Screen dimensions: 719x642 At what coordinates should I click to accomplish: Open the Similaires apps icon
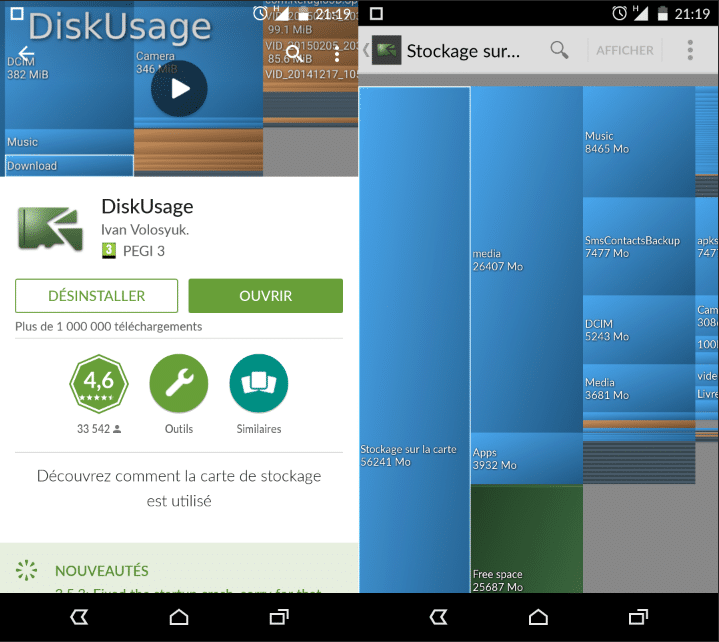(x=259, y=384)
